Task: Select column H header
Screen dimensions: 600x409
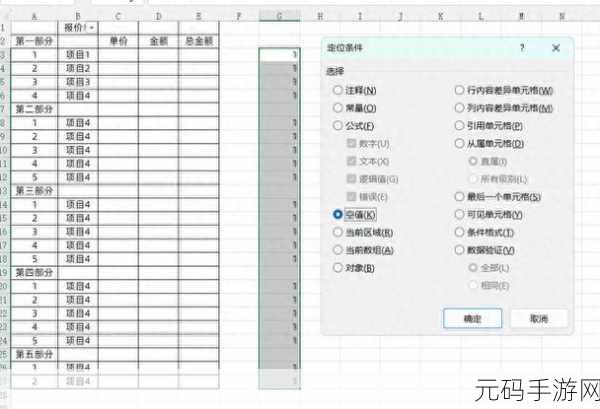Action: pos(320,16)
